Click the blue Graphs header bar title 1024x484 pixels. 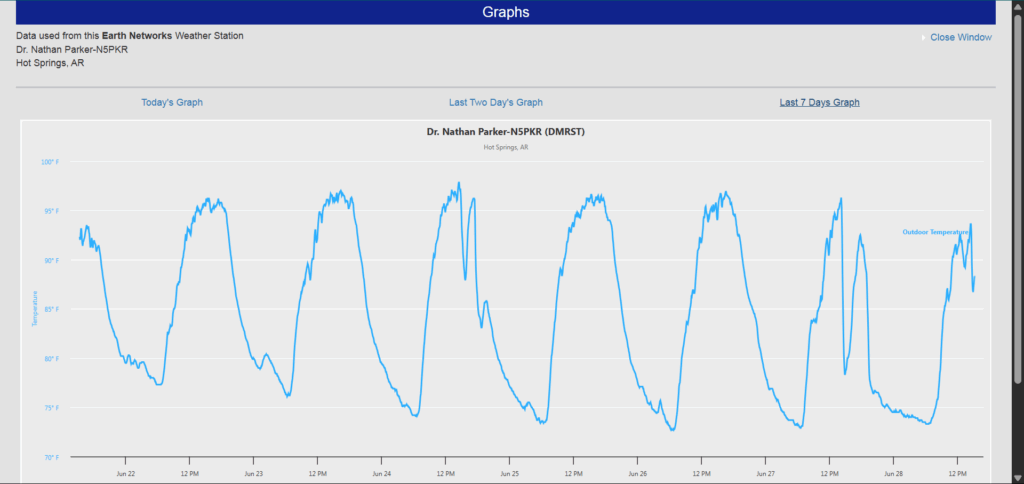pyautogui.click(x=505, y=12)
